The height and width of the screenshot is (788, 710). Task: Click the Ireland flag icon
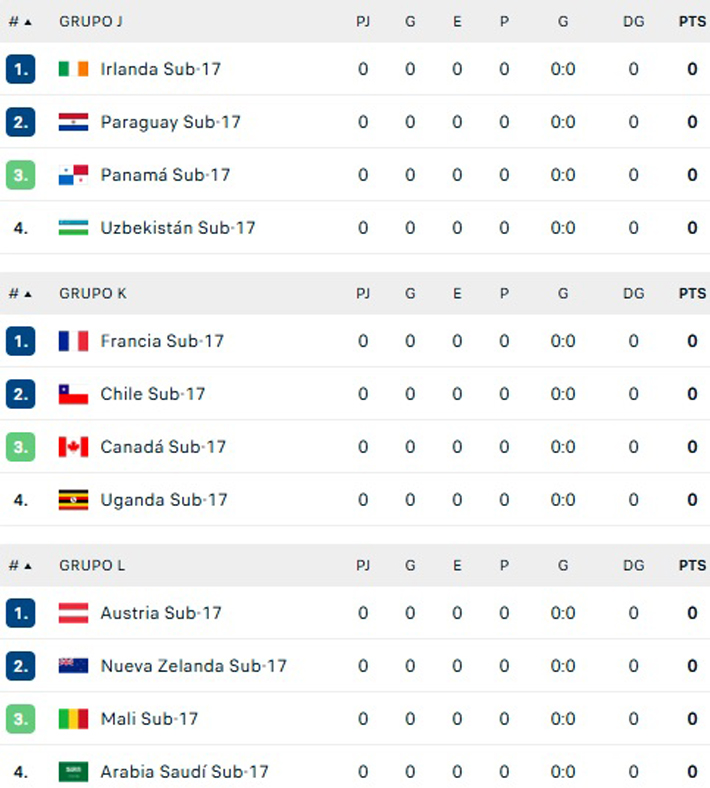(73, 69)
